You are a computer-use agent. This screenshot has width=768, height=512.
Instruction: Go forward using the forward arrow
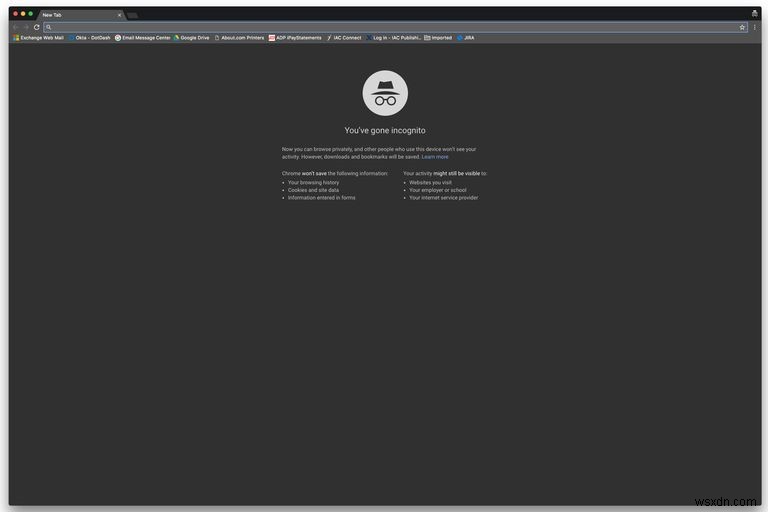tap(25, 27)
